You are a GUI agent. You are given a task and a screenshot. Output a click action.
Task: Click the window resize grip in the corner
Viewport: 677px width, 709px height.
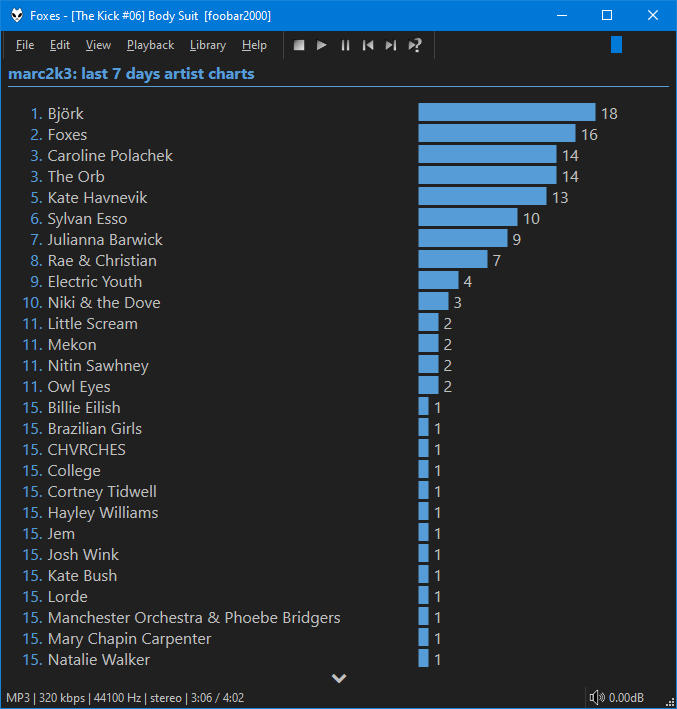click(x=670, y=702)
